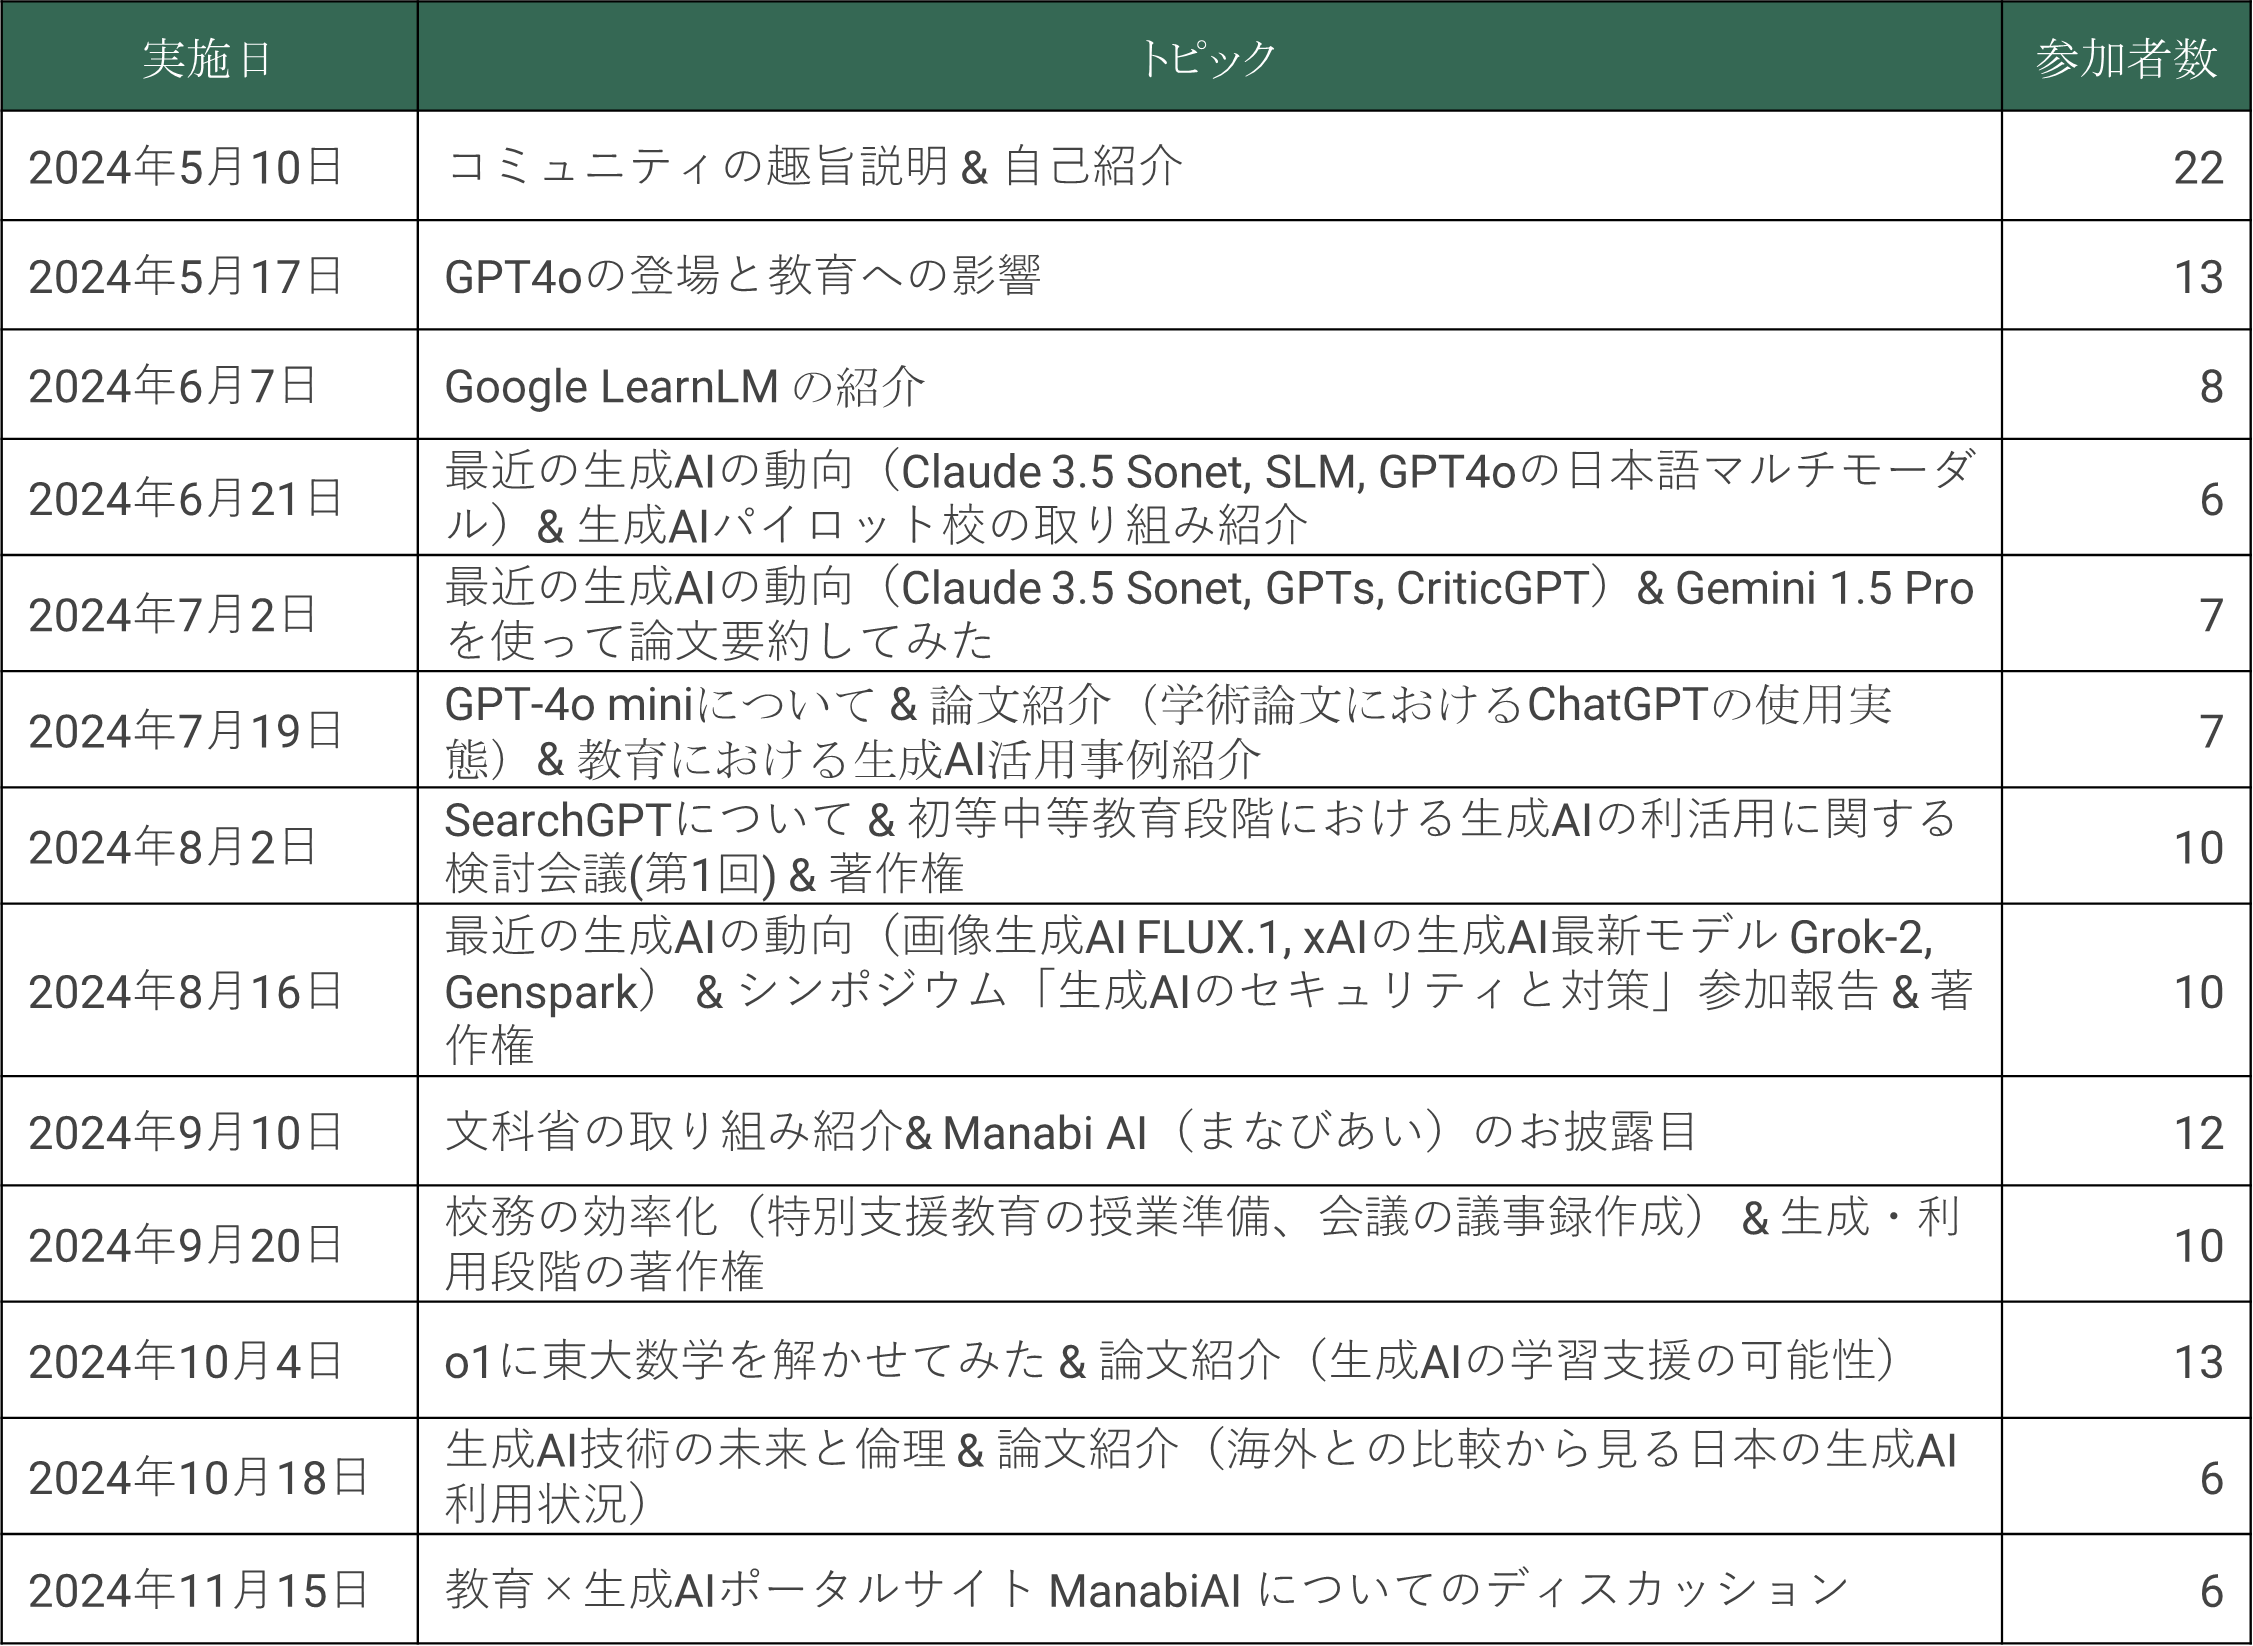This screenshot has height=1646, width=2253.
Task: Click topic mentioning FLUX.1 and Grok-2
Action: pyautogui.click(x=1210, y=991)
